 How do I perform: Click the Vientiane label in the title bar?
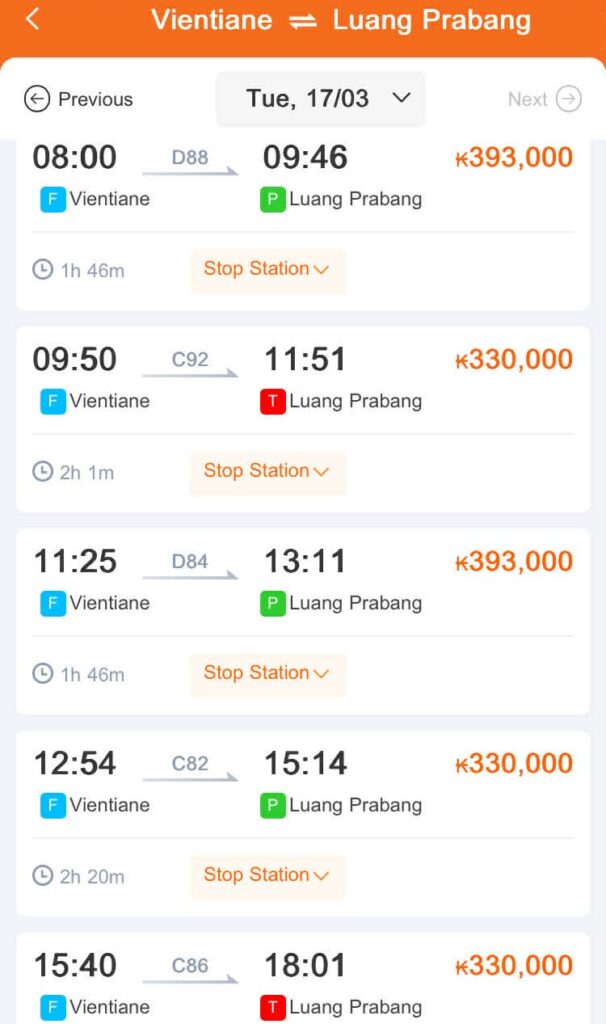coord(212,20)
